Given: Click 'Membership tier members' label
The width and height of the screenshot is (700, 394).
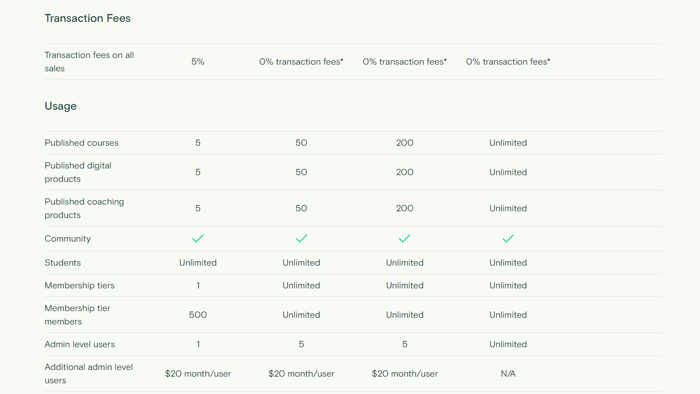Looking at the screenshot, I should pos(77,315).
